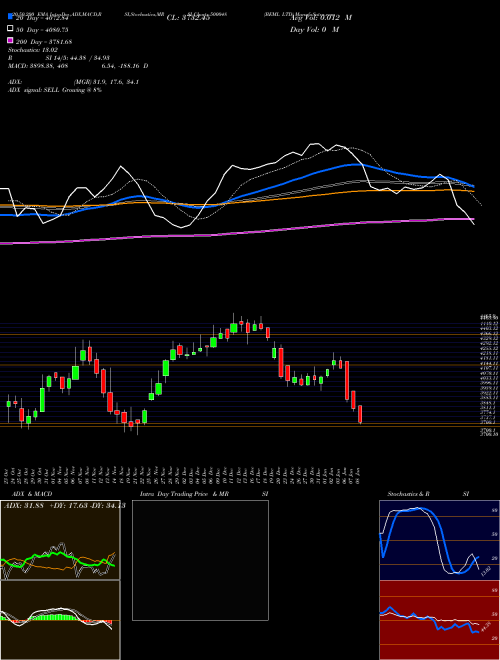The width and height of the screenshot is (500, 660).
Task: Click the 'Day Vol: 0 M' text
Action: click(314, 29)
